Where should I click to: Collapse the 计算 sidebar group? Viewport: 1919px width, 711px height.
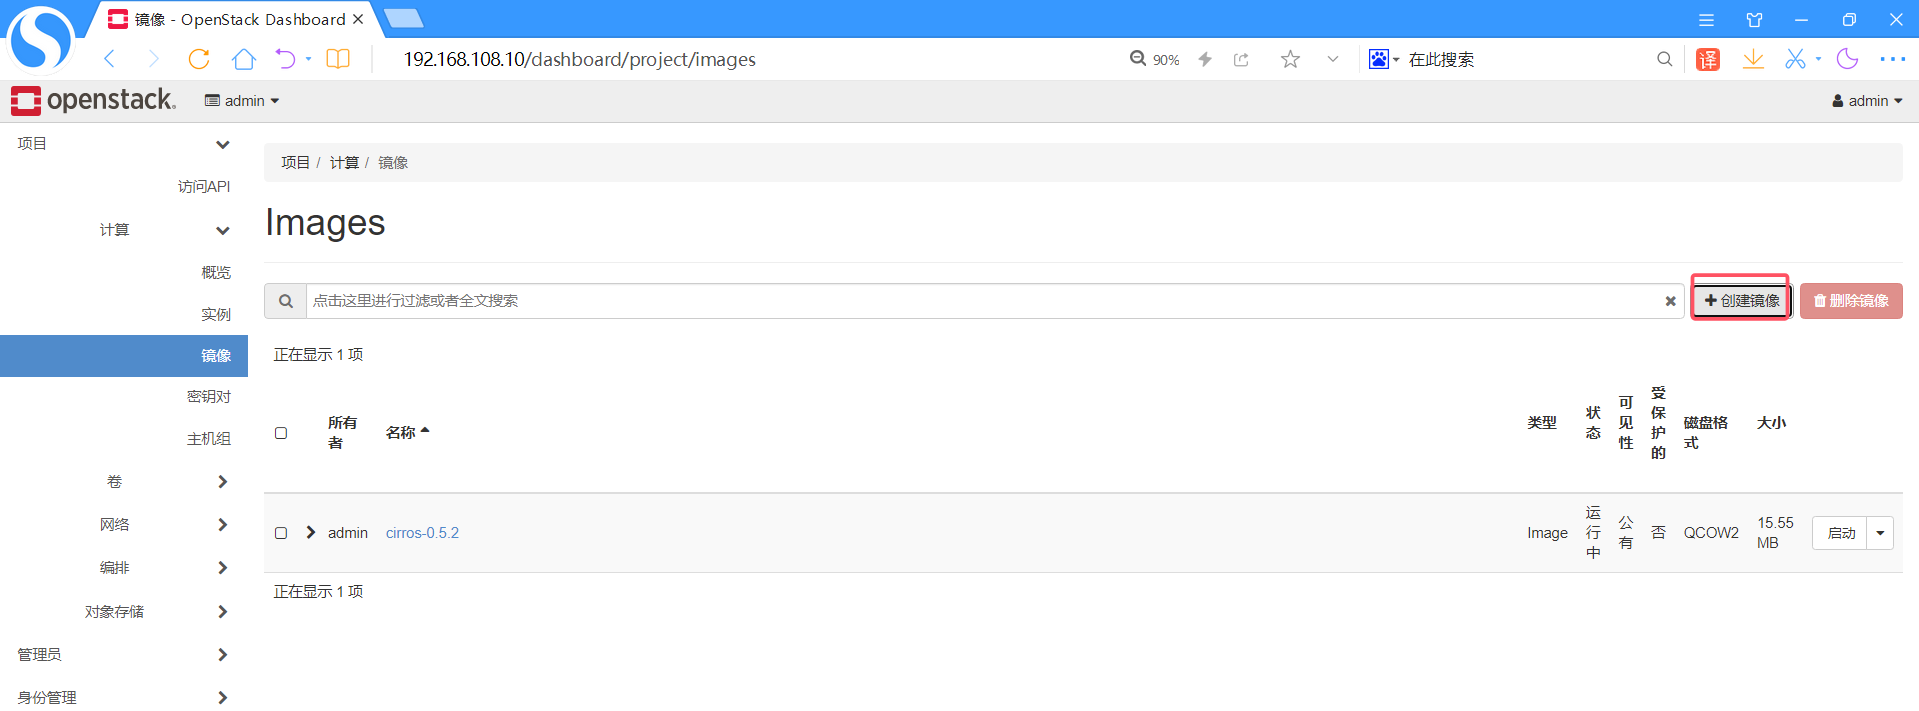pyautogui.click(x=165, y=230)
